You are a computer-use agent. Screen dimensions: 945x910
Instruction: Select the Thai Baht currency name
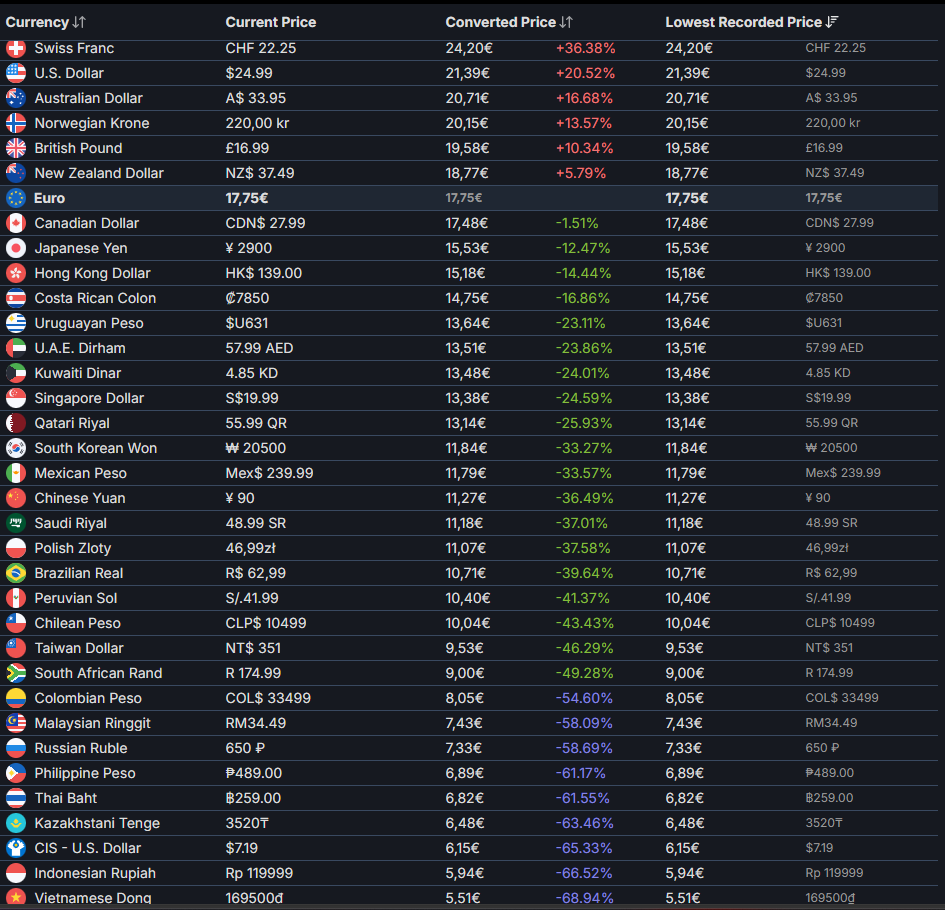66,799
